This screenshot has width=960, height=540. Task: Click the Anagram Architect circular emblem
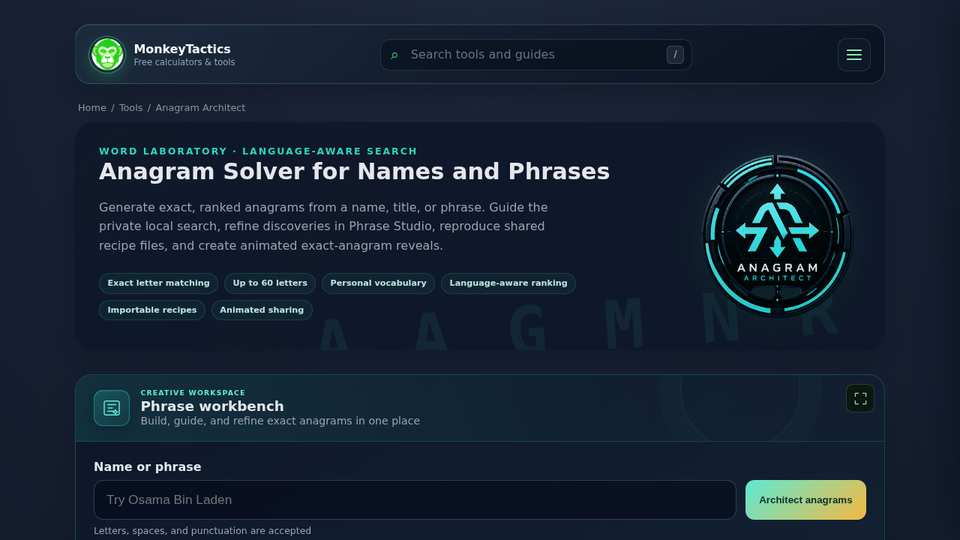777,235
